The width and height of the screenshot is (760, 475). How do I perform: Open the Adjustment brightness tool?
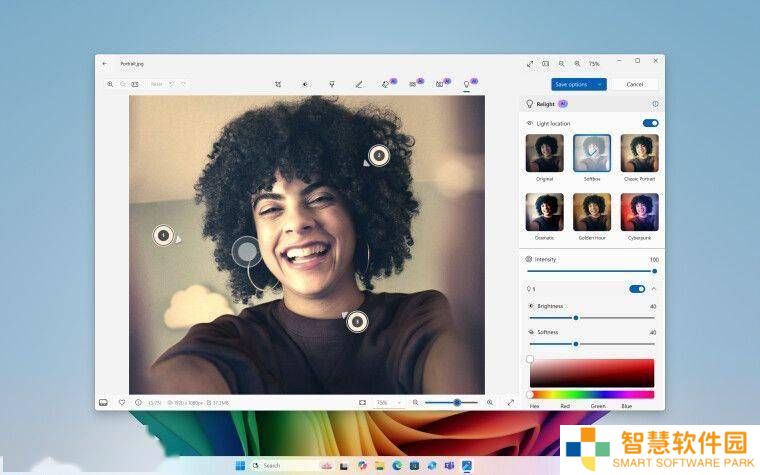(x=305, y=84)
